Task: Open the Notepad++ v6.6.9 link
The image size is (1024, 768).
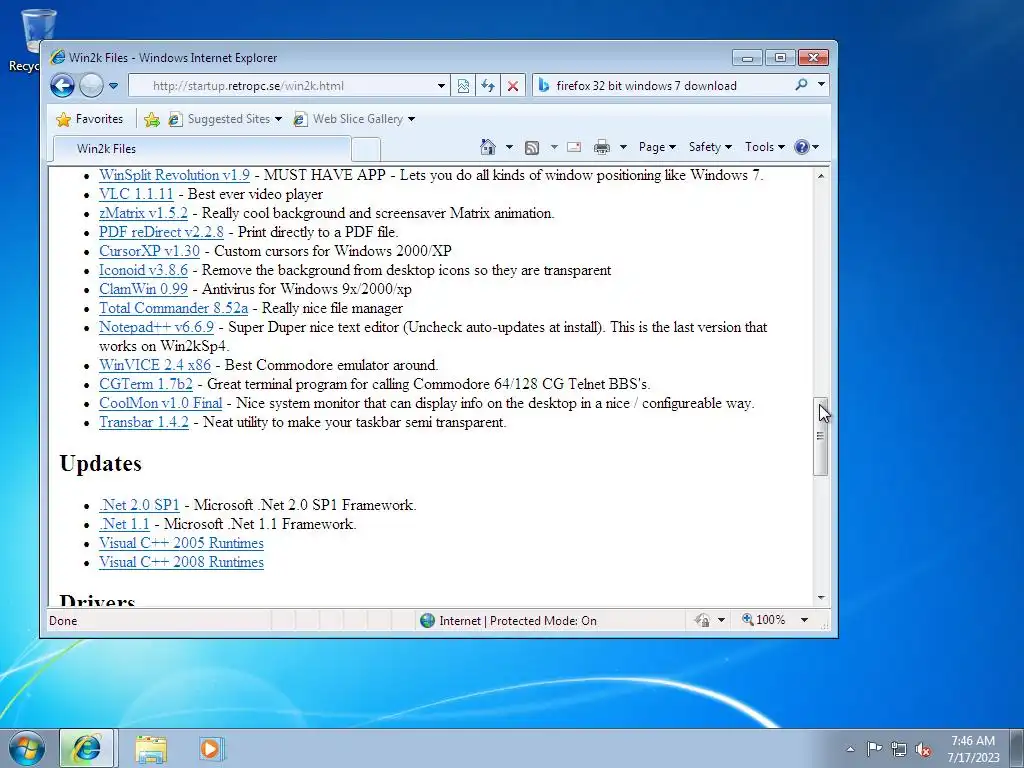Action: (x=156, y=327)
